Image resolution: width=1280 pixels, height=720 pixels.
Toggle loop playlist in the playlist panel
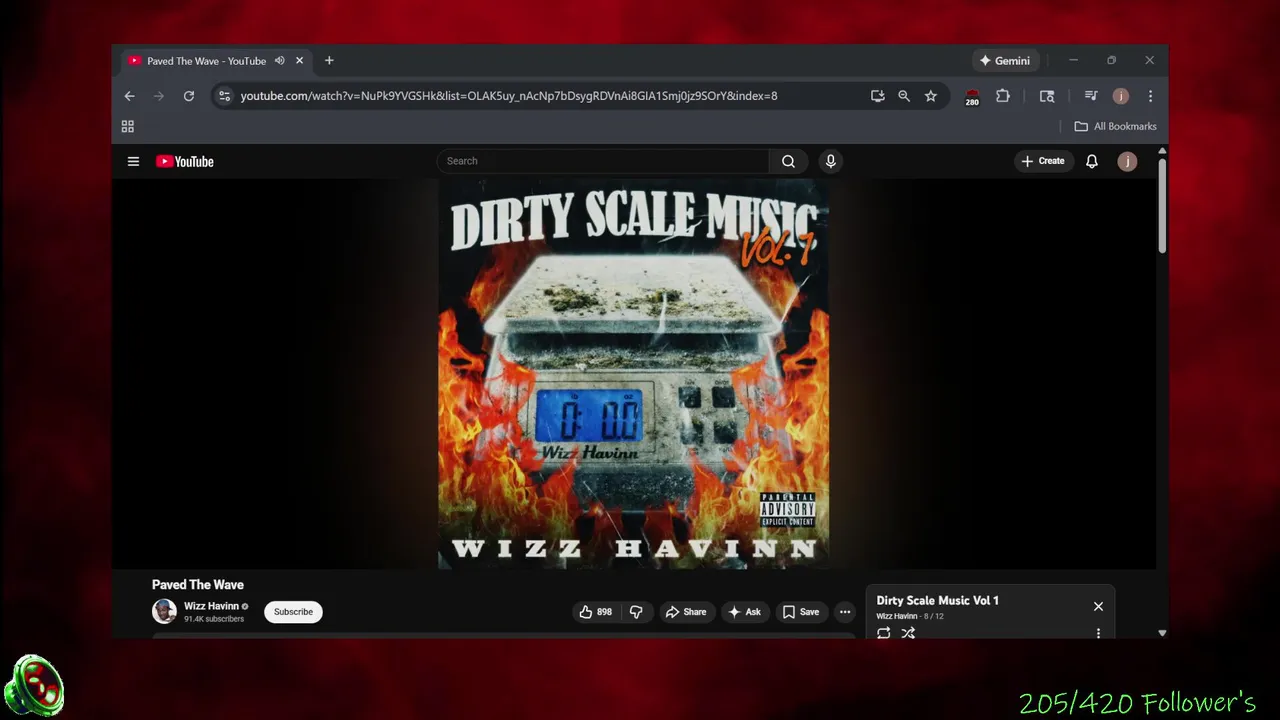click(x=884, y=633)
